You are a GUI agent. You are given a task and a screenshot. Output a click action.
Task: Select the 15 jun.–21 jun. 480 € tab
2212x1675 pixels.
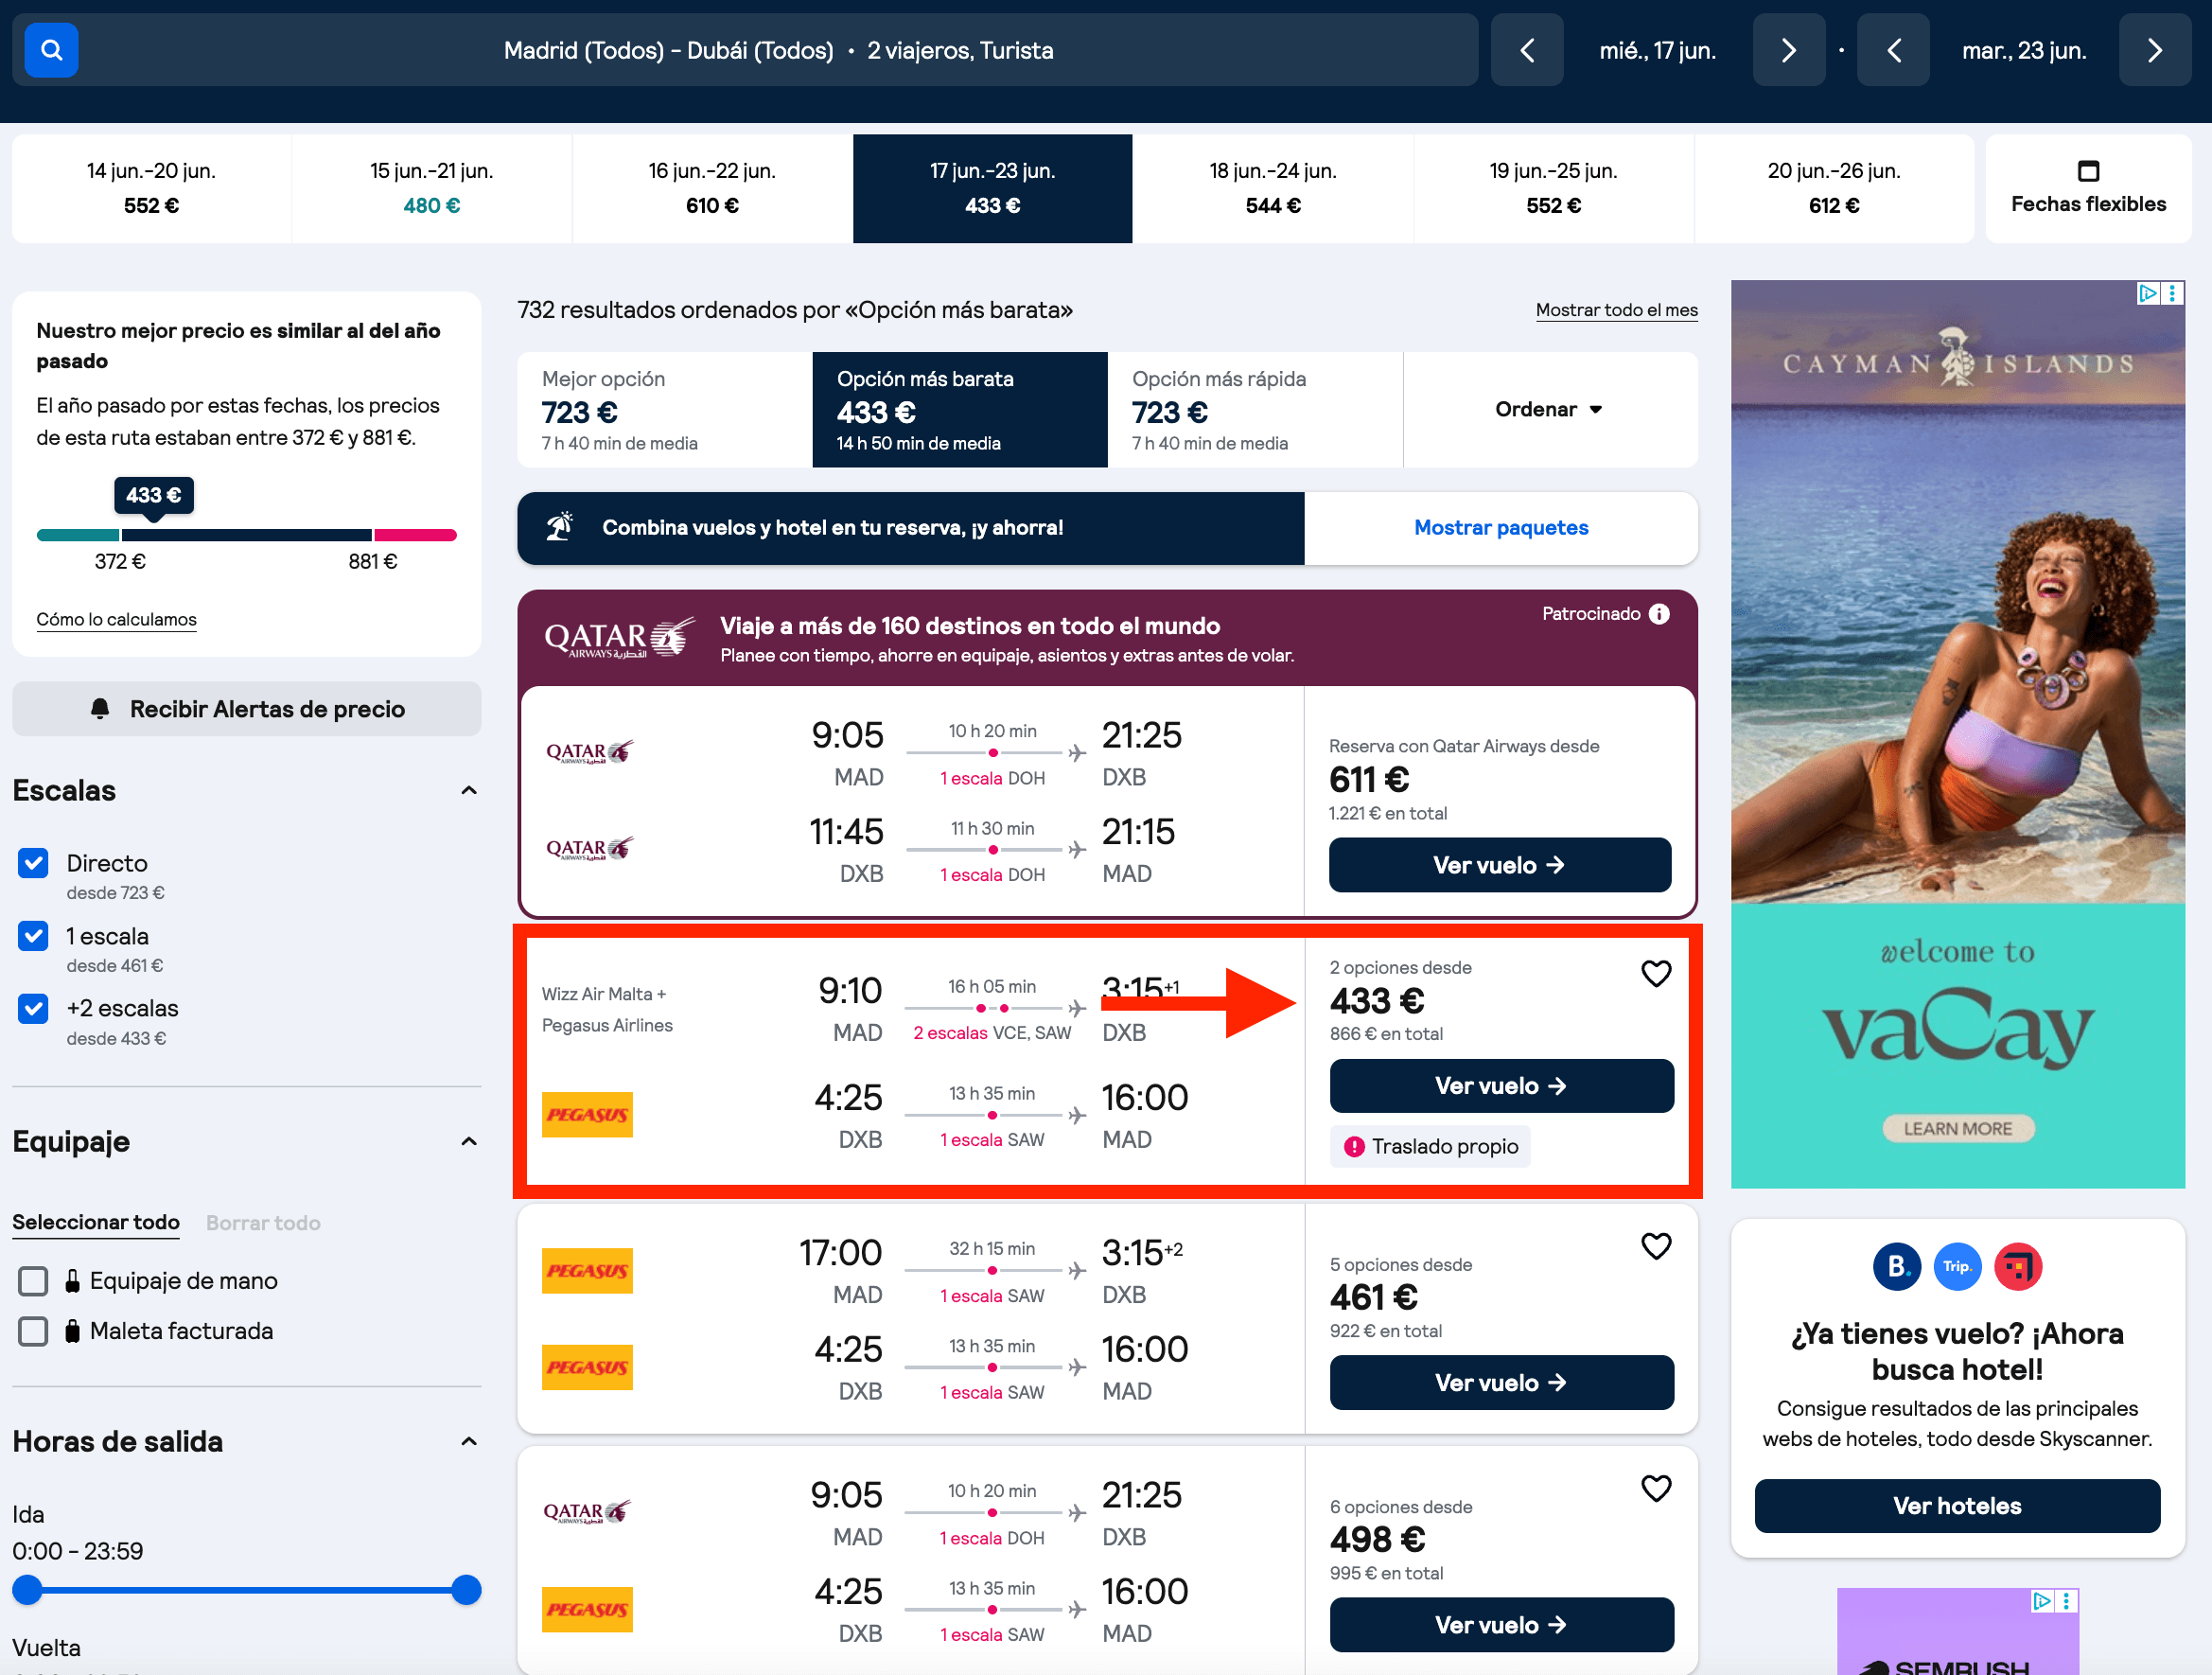coord(431,188)
